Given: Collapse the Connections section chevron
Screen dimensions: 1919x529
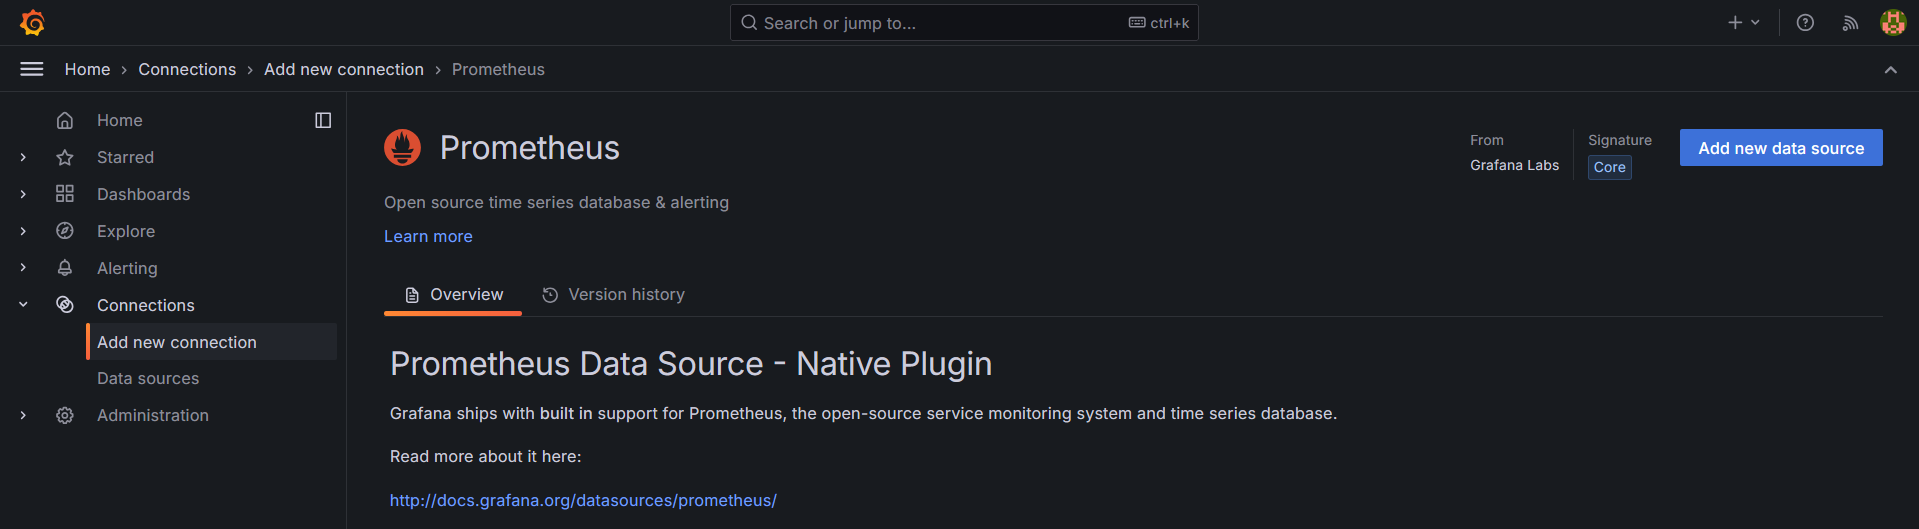Looking at the screenshot, I should pyautogui.click(x=23, y=305).
